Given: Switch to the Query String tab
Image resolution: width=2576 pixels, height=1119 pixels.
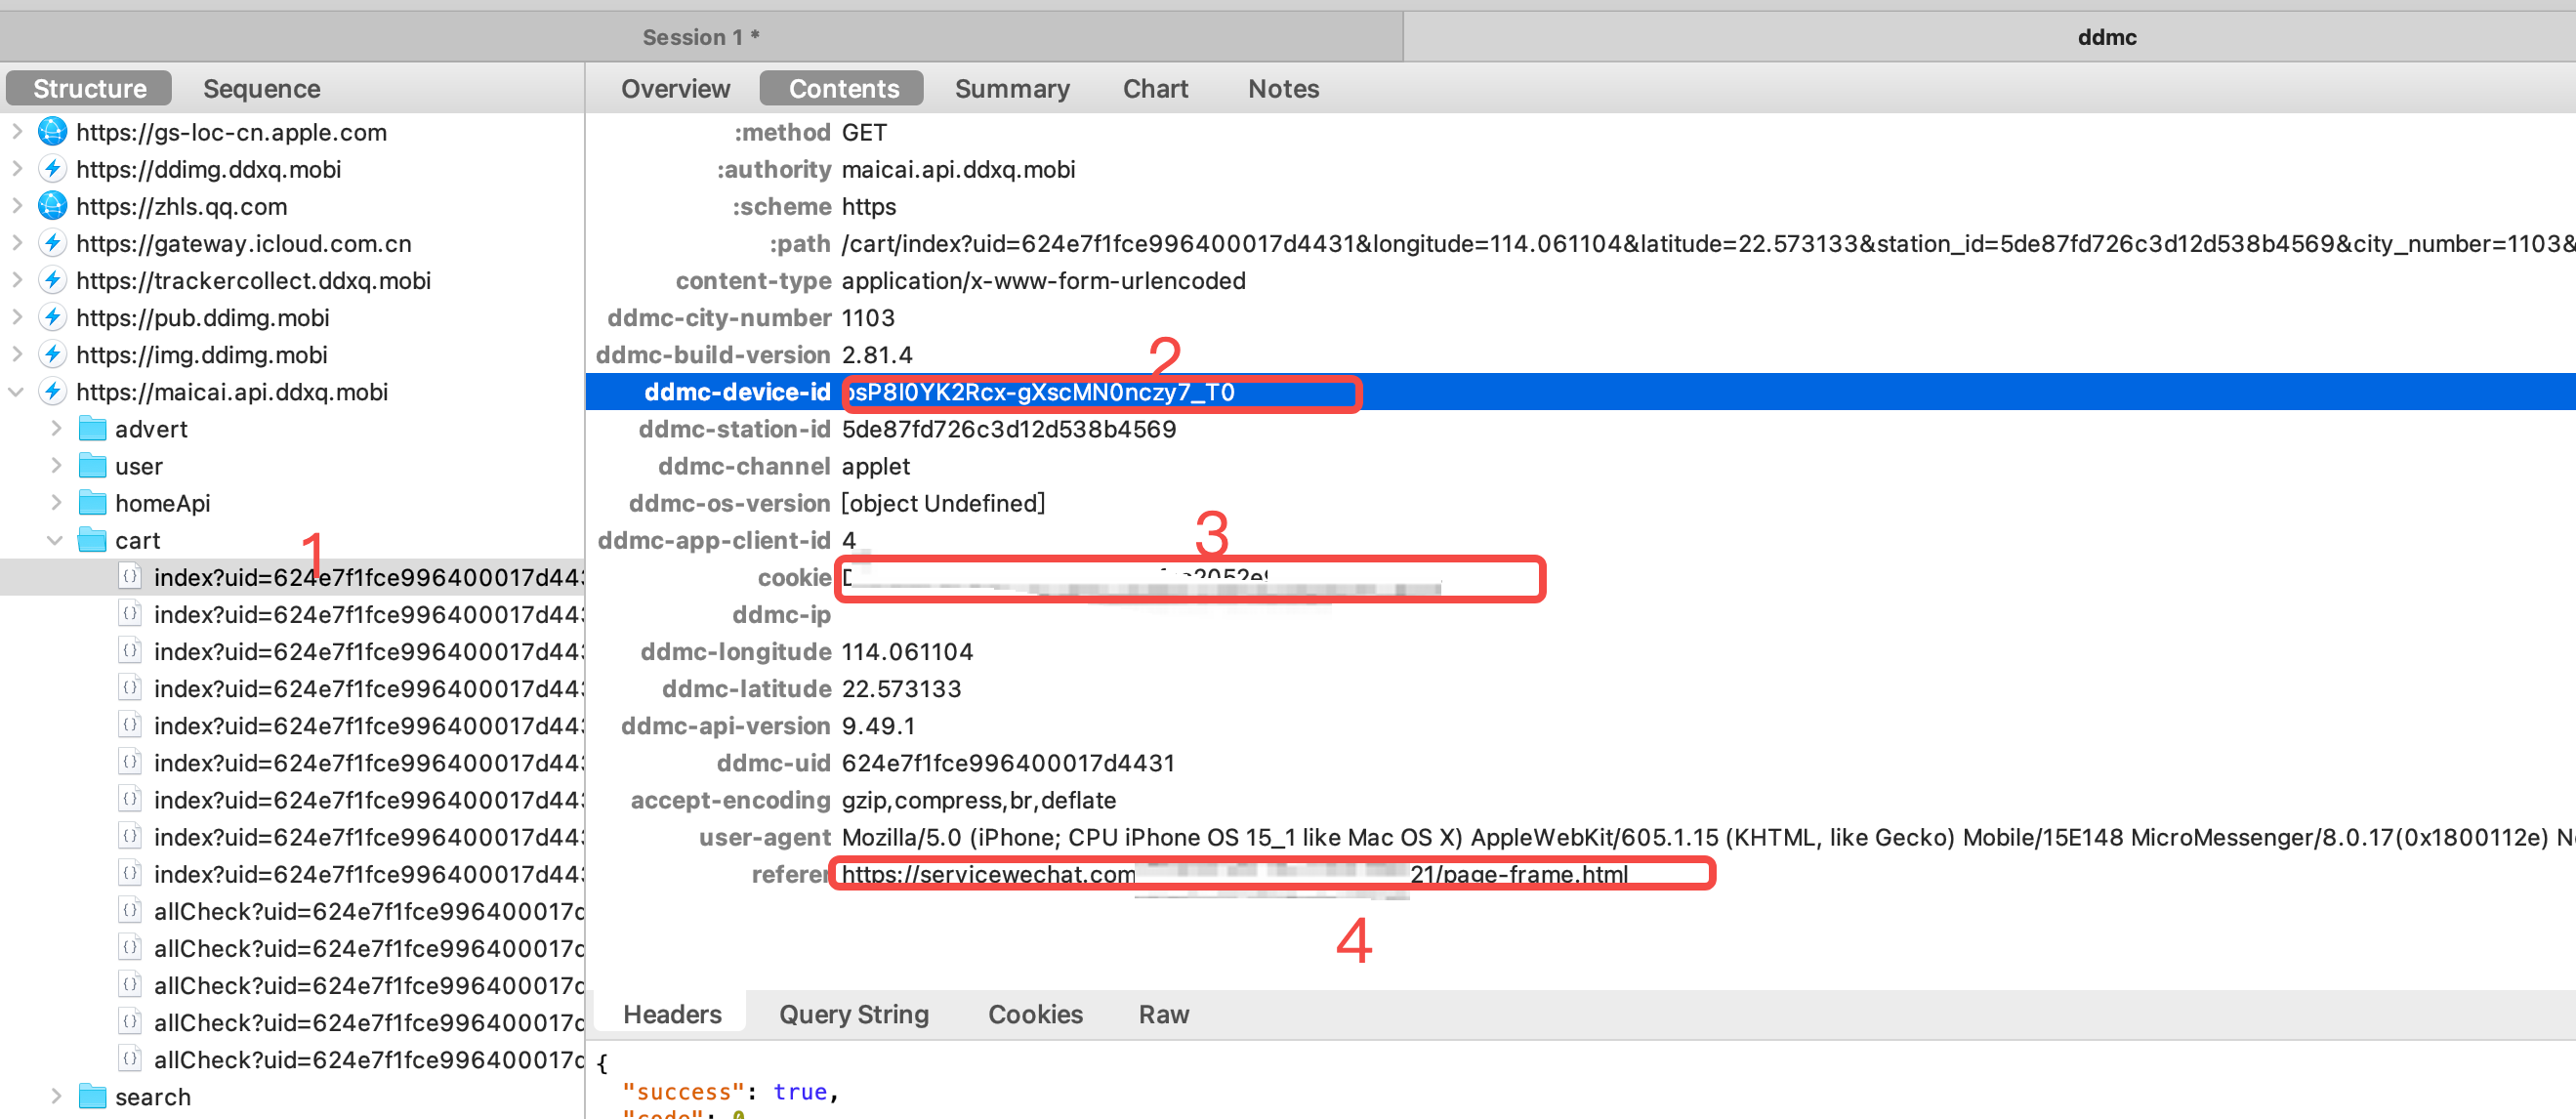Looking at the screenshot, I should pos(853,1014).
